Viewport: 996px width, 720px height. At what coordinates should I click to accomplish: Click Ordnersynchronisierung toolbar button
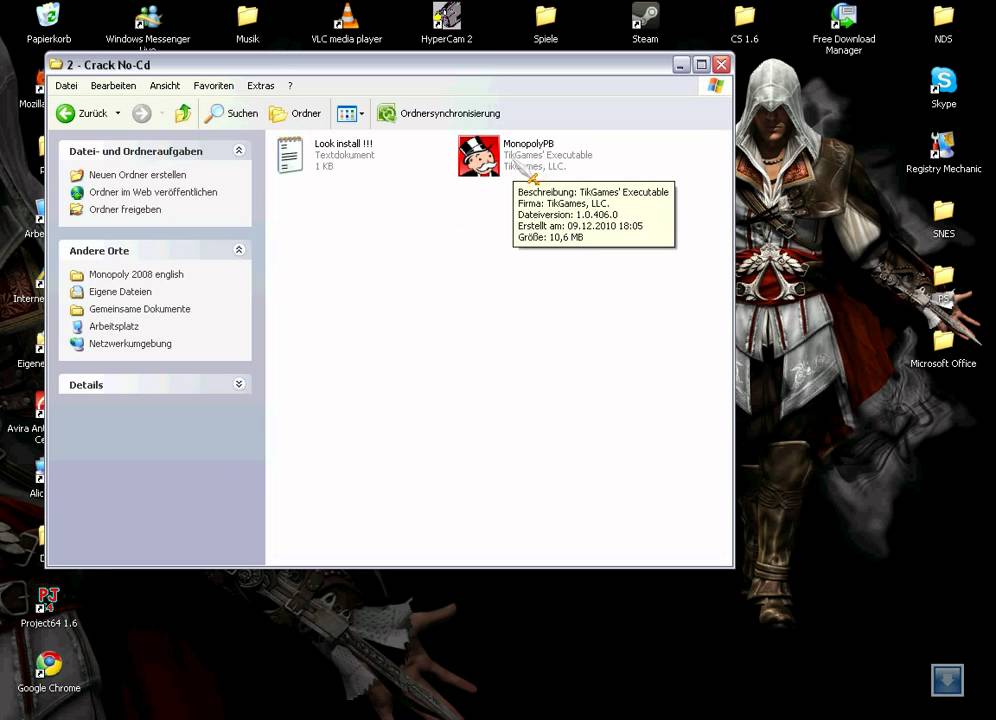(438, 114)
